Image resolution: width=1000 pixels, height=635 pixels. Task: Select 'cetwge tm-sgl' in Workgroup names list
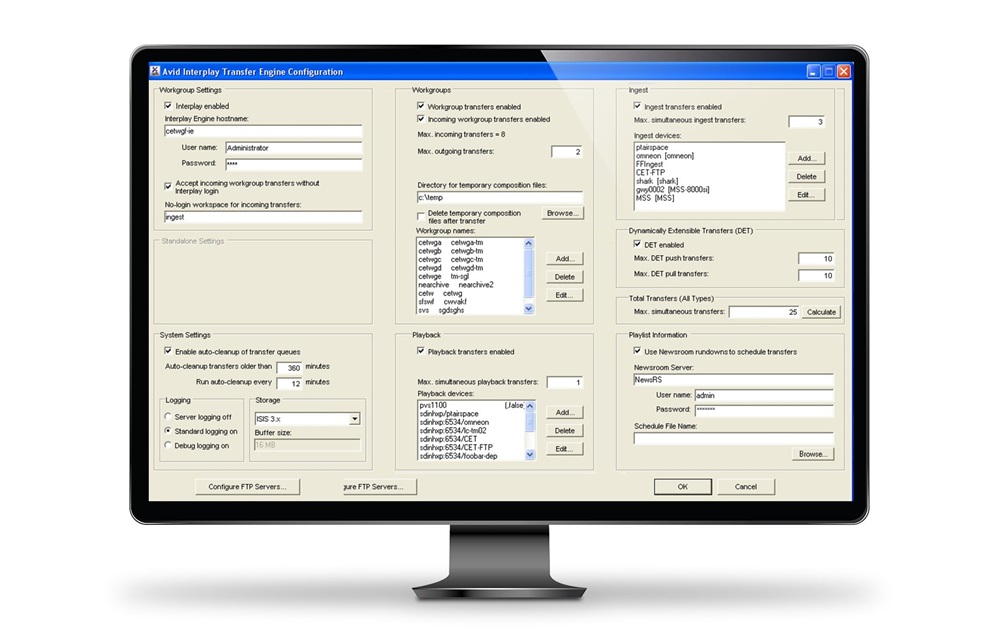pos(444,277)
